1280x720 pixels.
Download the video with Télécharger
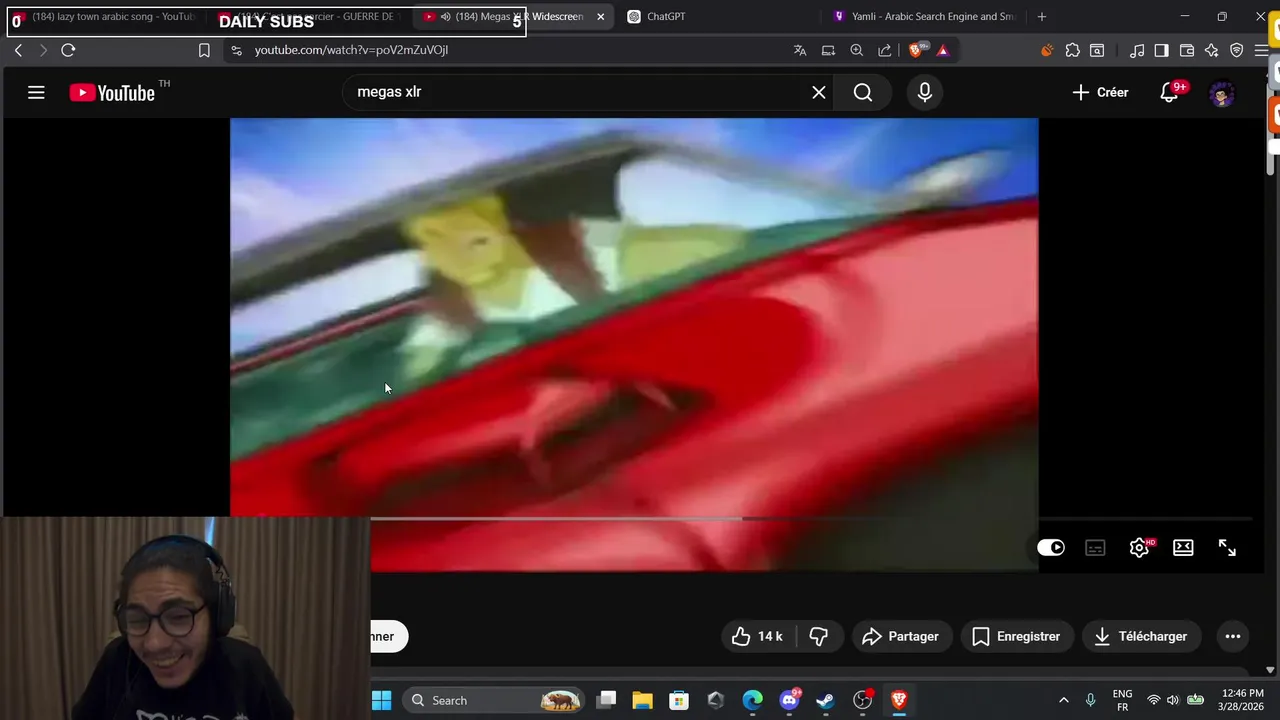1141,636
